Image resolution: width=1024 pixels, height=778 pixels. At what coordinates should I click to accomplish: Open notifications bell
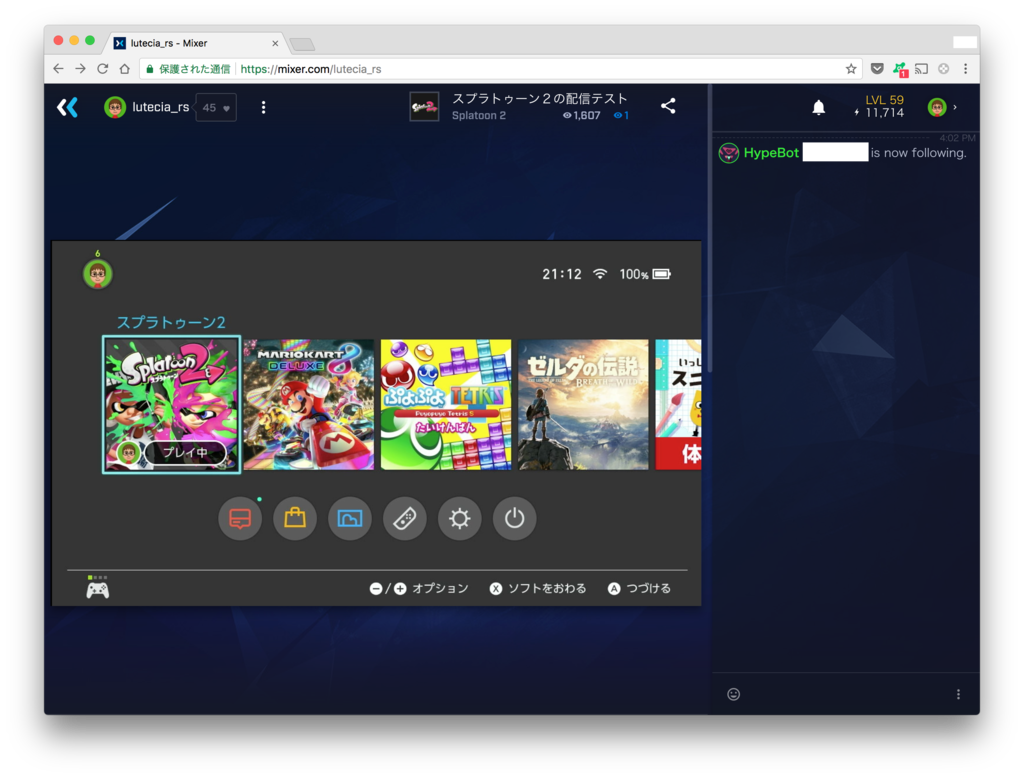pyautogui.click(x=818, y=107)
